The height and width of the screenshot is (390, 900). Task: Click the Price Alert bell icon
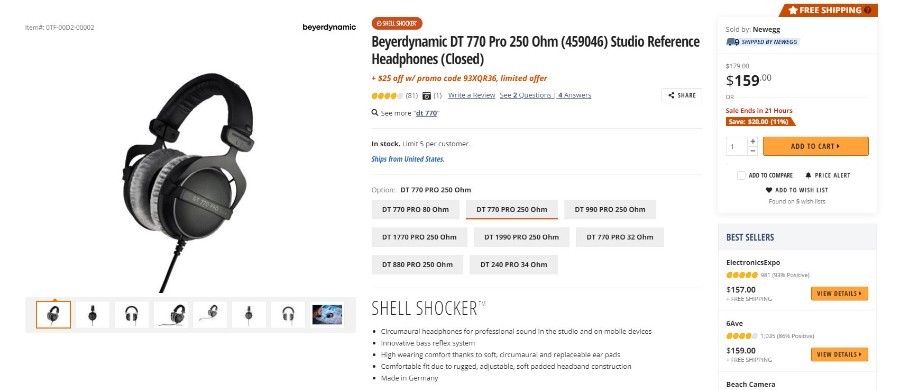[809, 175]
